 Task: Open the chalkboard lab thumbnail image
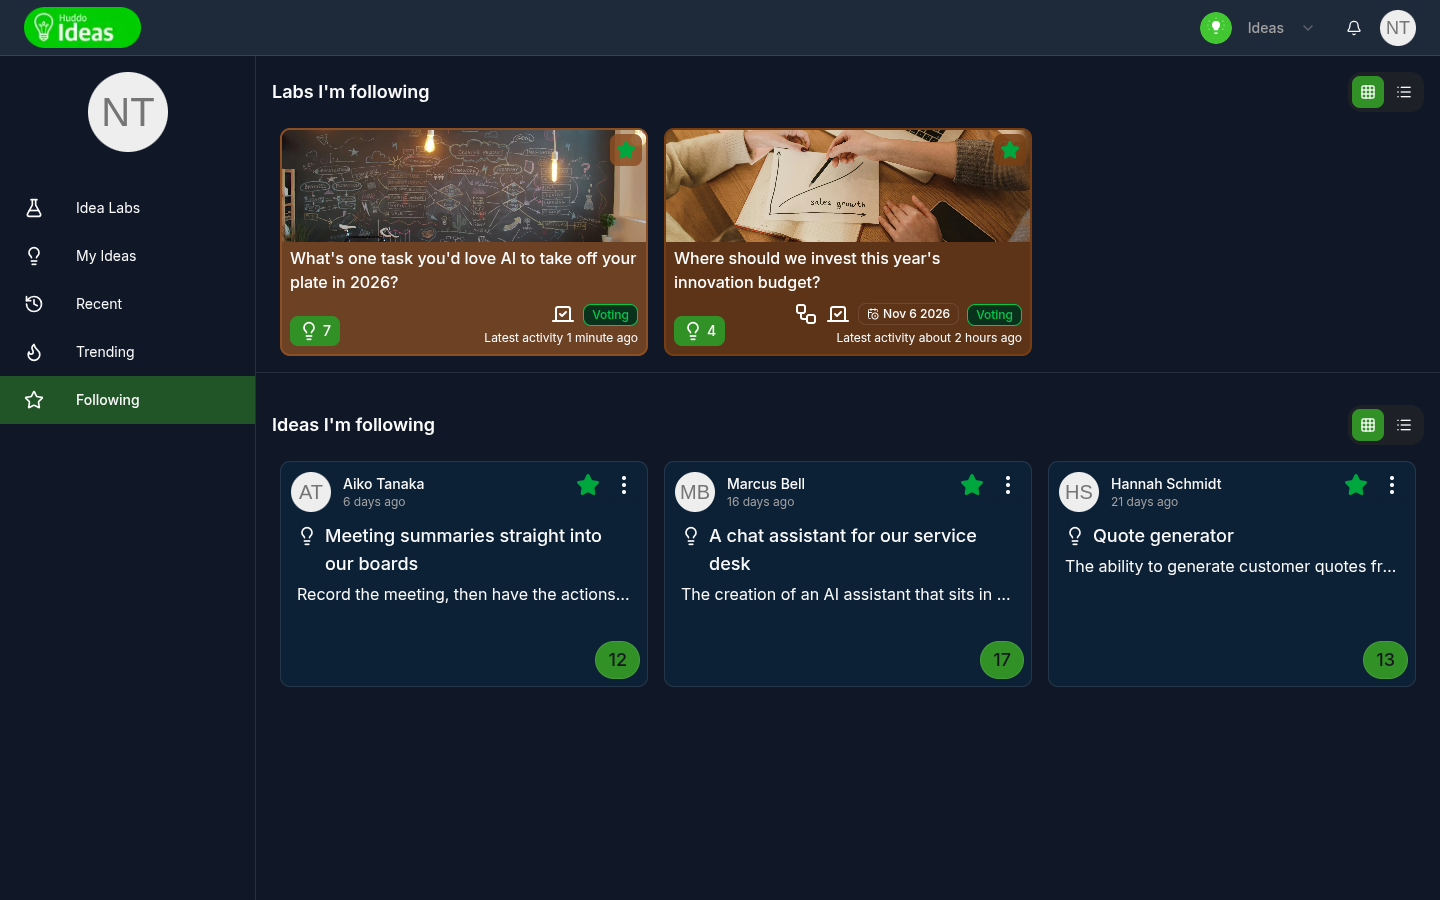[464, 186]
